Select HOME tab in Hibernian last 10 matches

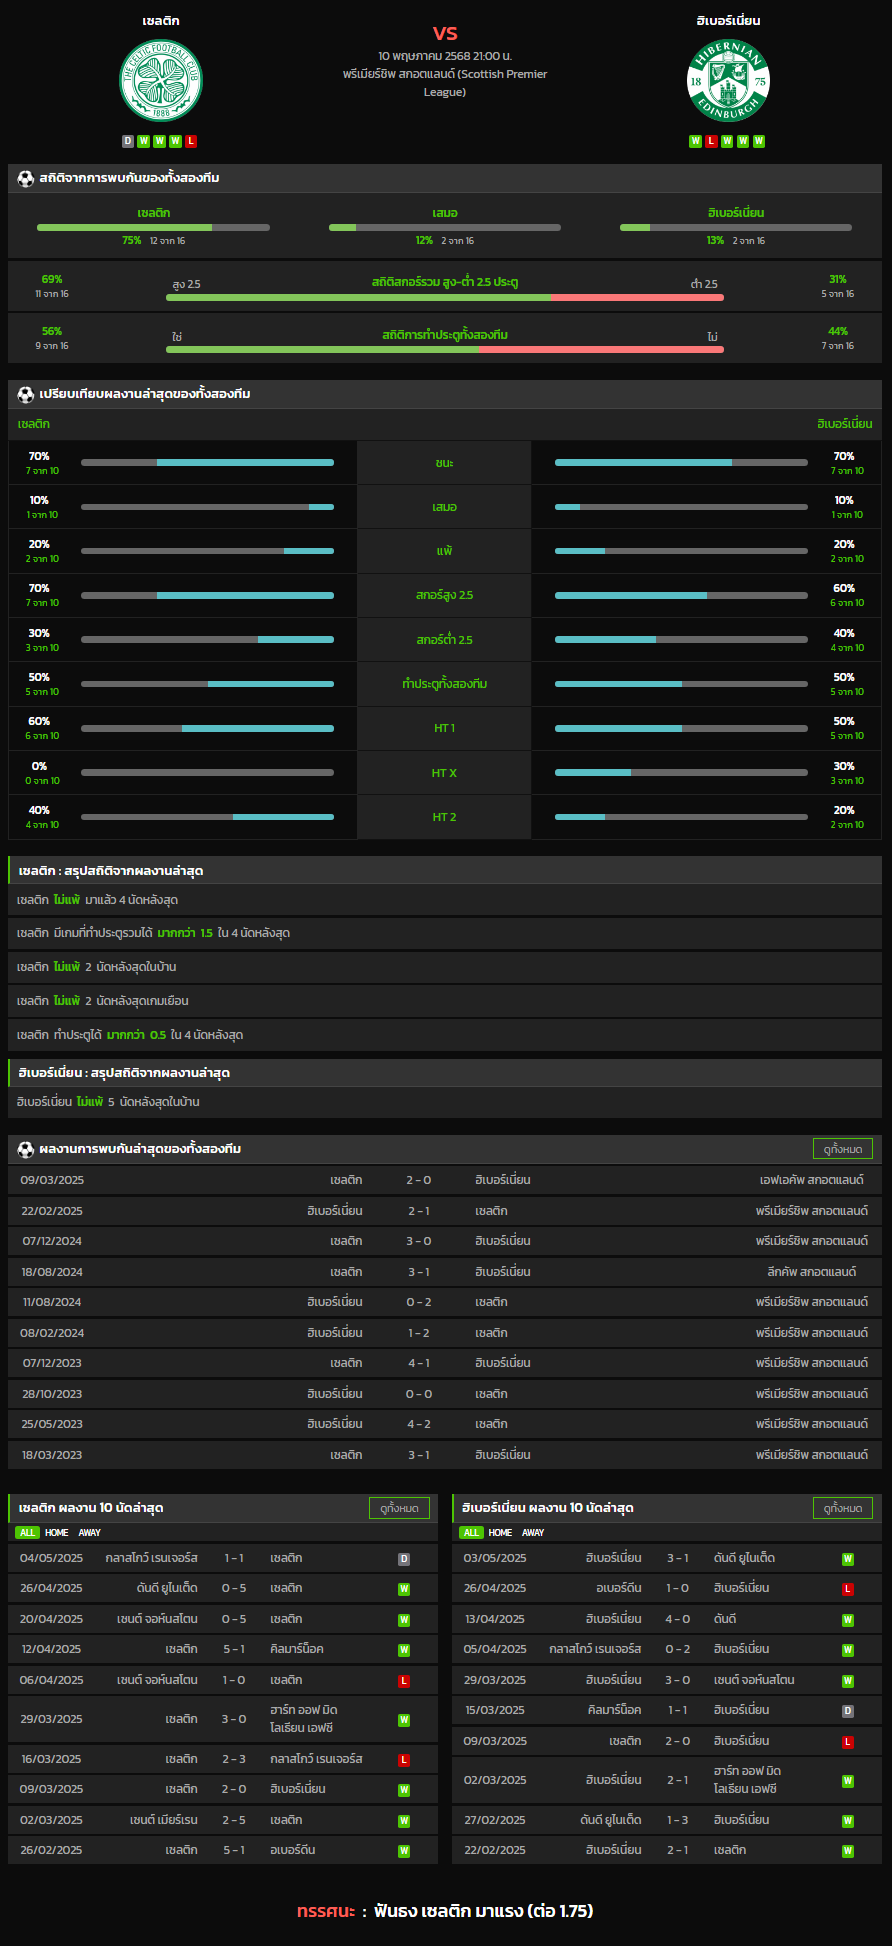500,1532
